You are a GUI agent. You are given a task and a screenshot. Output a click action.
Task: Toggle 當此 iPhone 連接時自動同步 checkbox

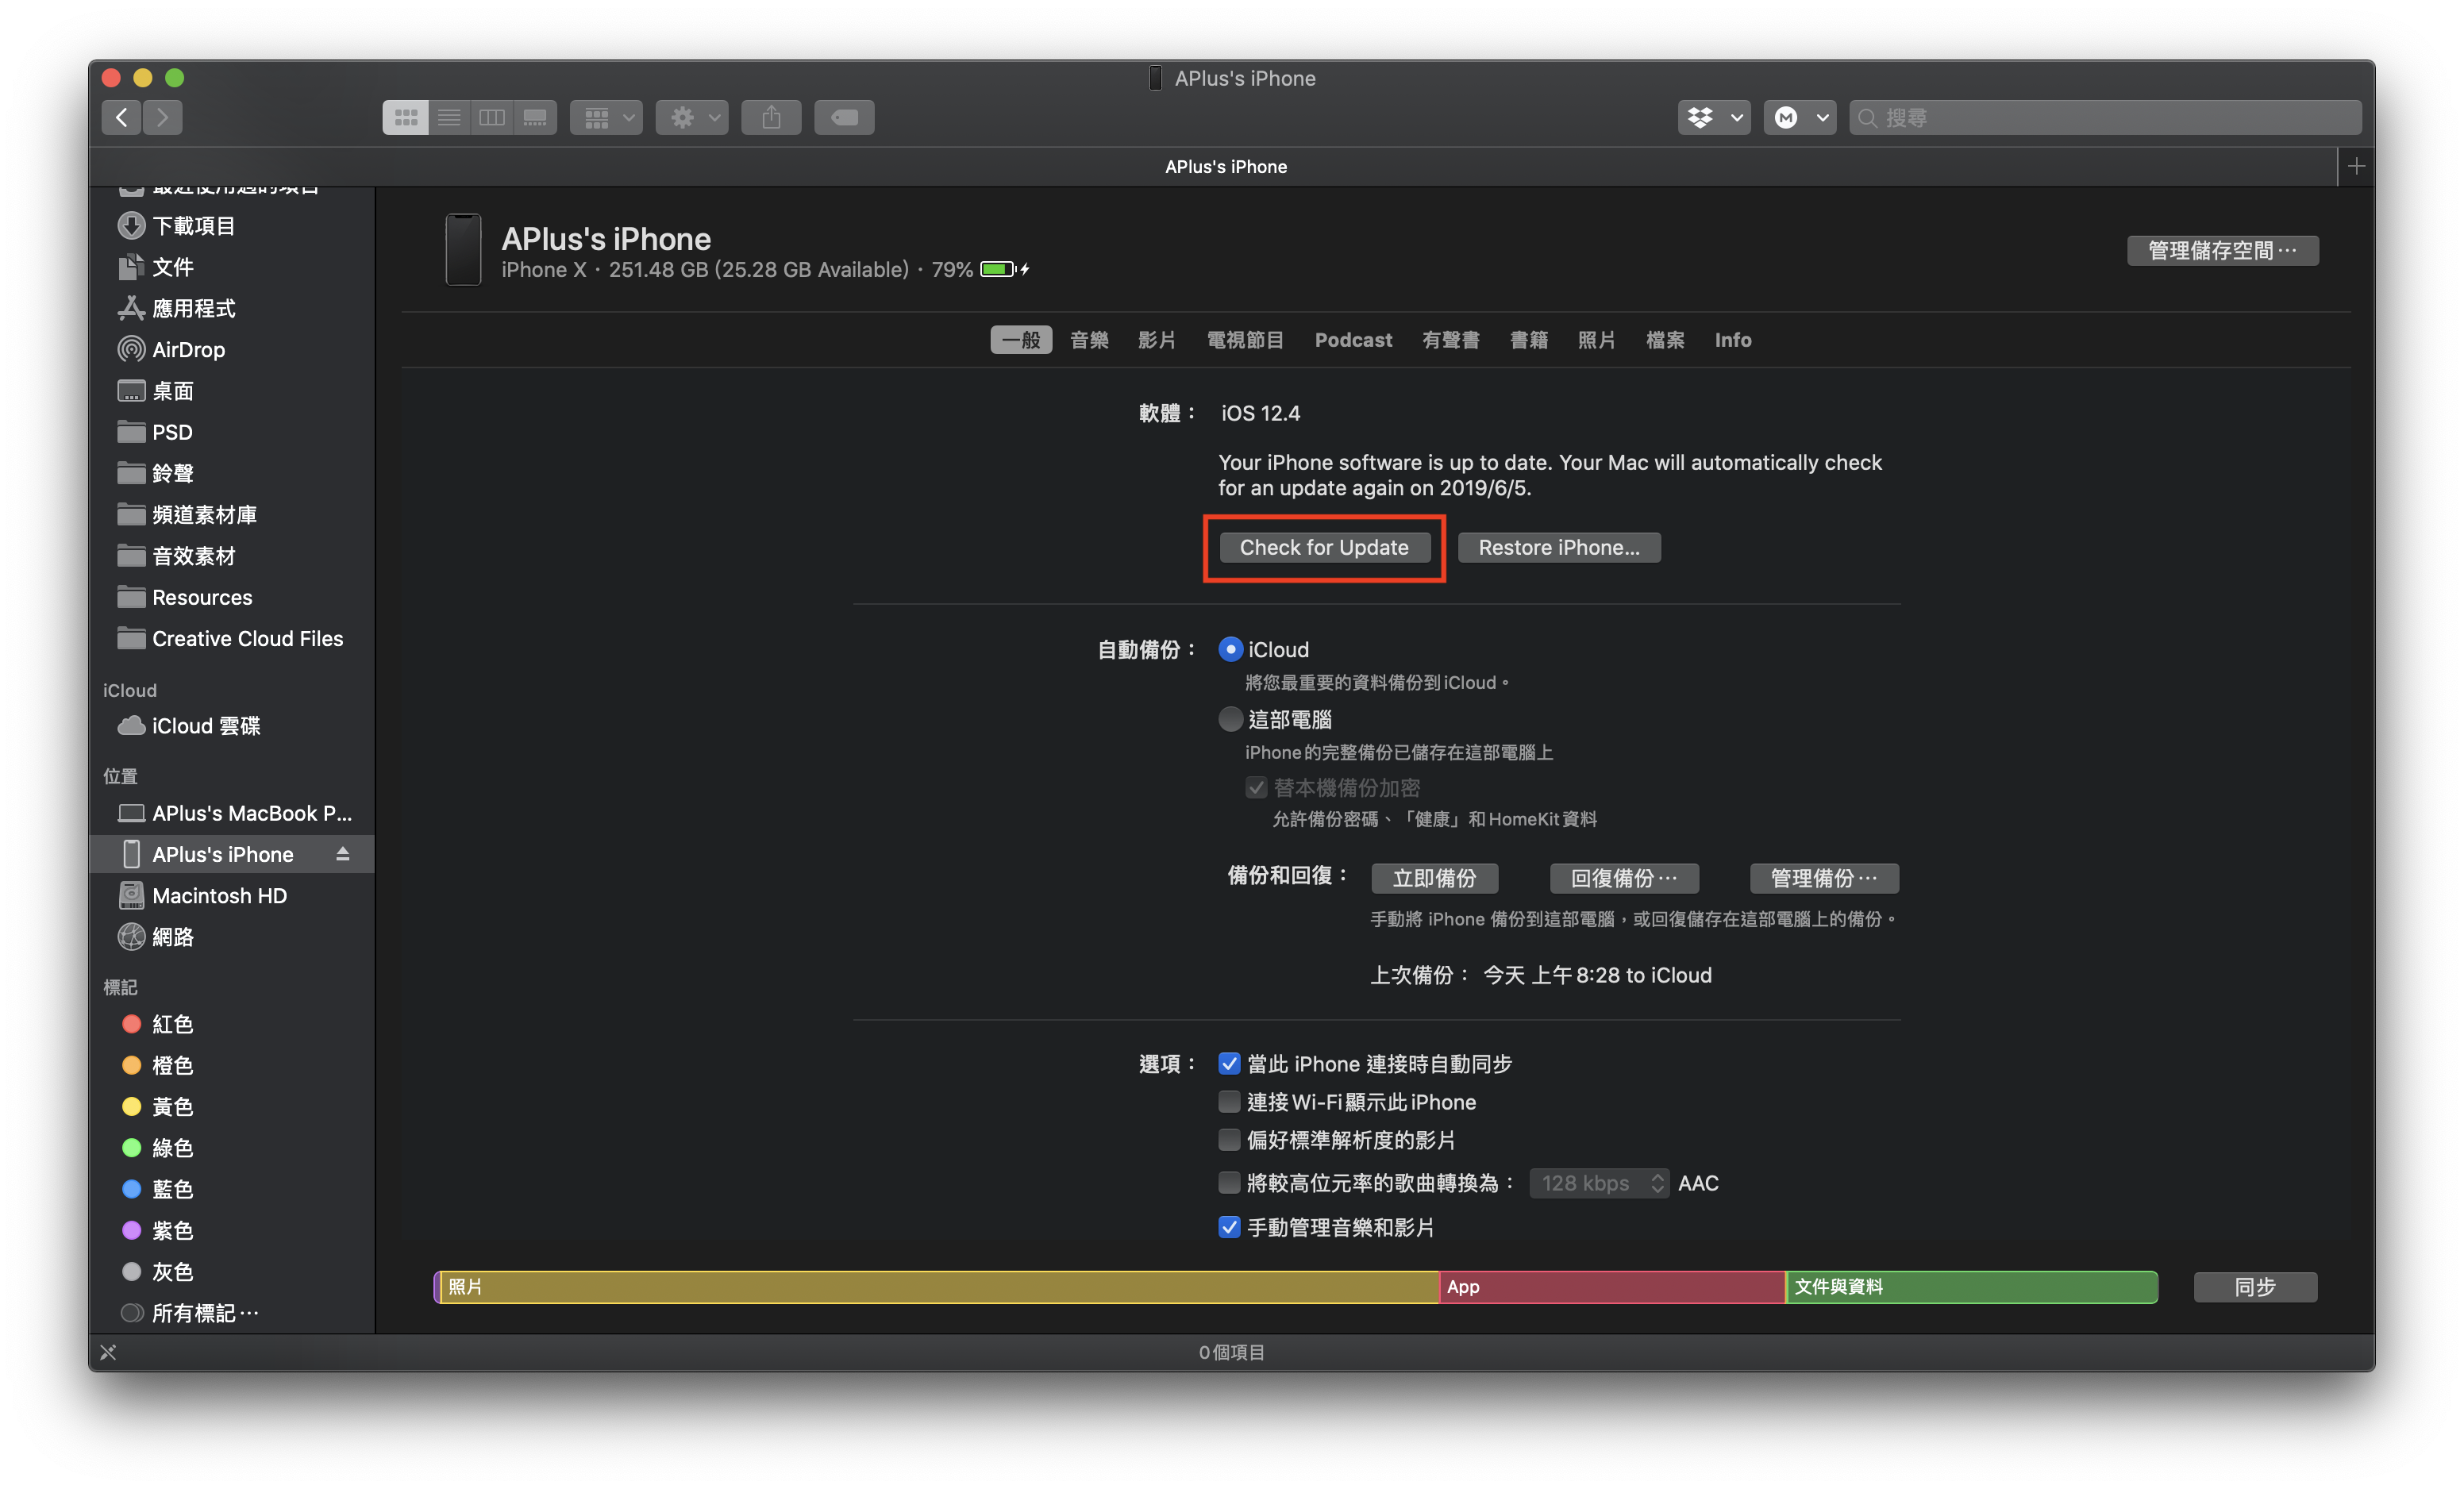1229,1063
